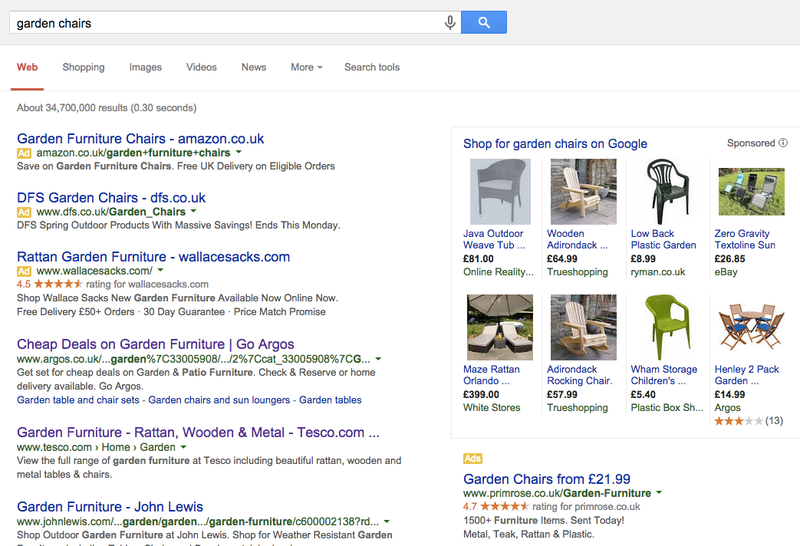Open DFS Garden Chairs result

111,198
